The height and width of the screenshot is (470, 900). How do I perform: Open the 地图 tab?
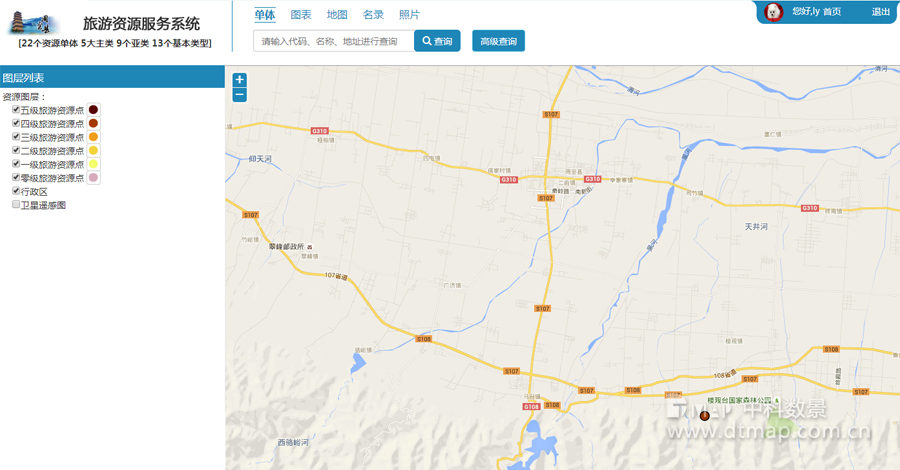(x=337, y=15)
